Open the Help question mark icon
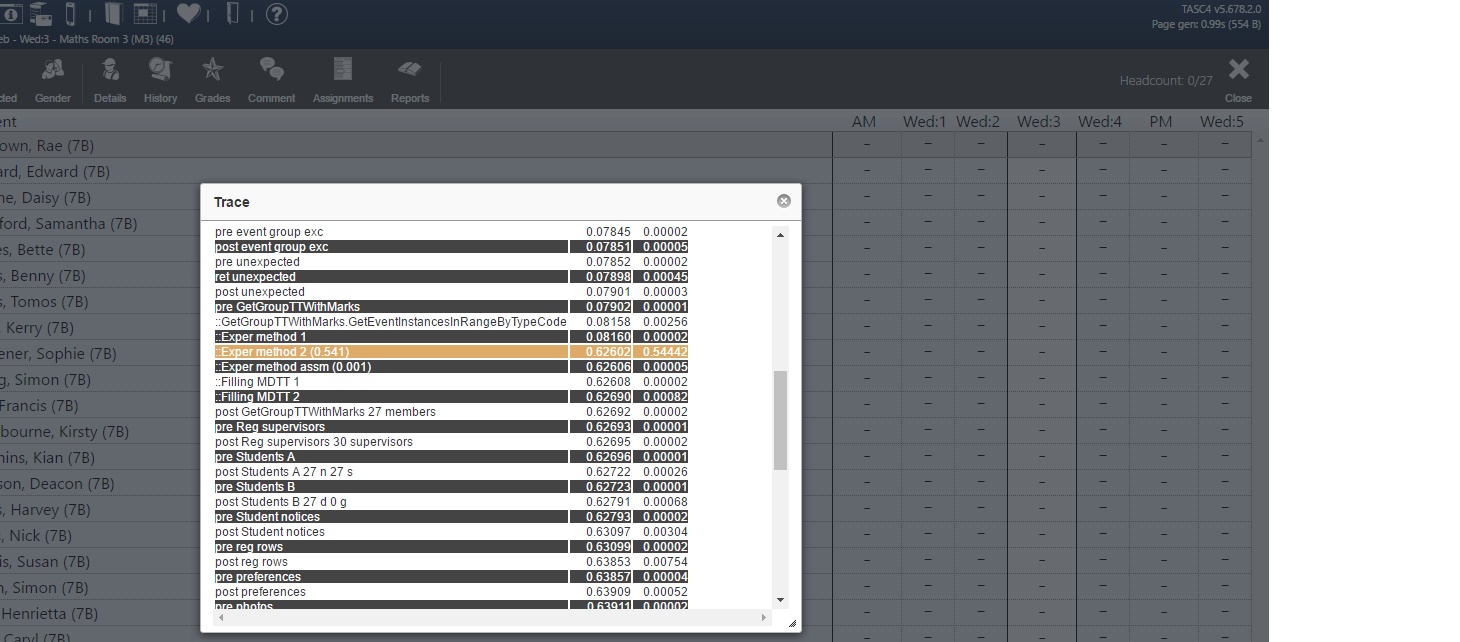 coord(277,14)
